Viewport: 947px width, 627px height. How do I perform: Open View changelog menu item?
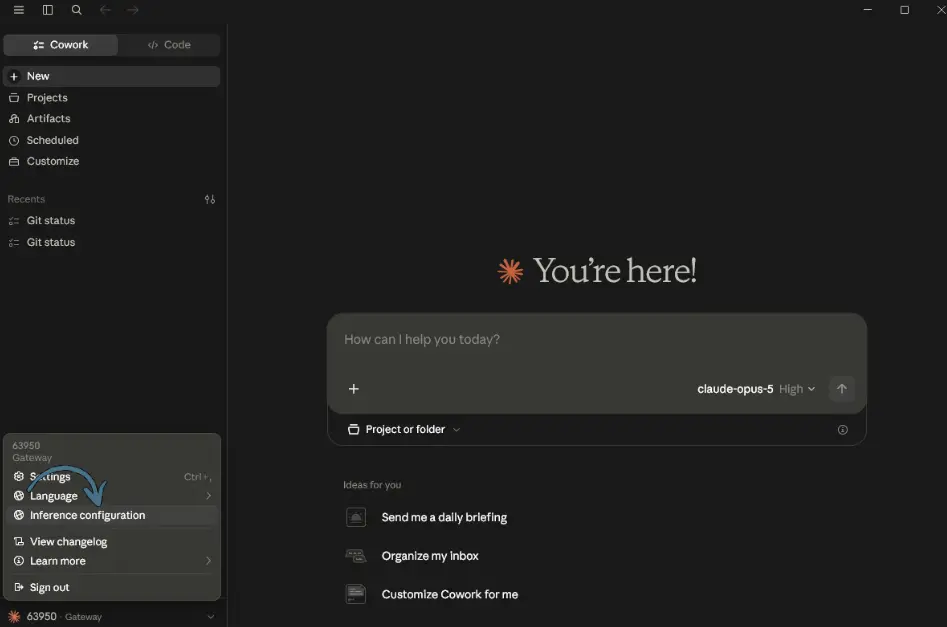(112, 542)
